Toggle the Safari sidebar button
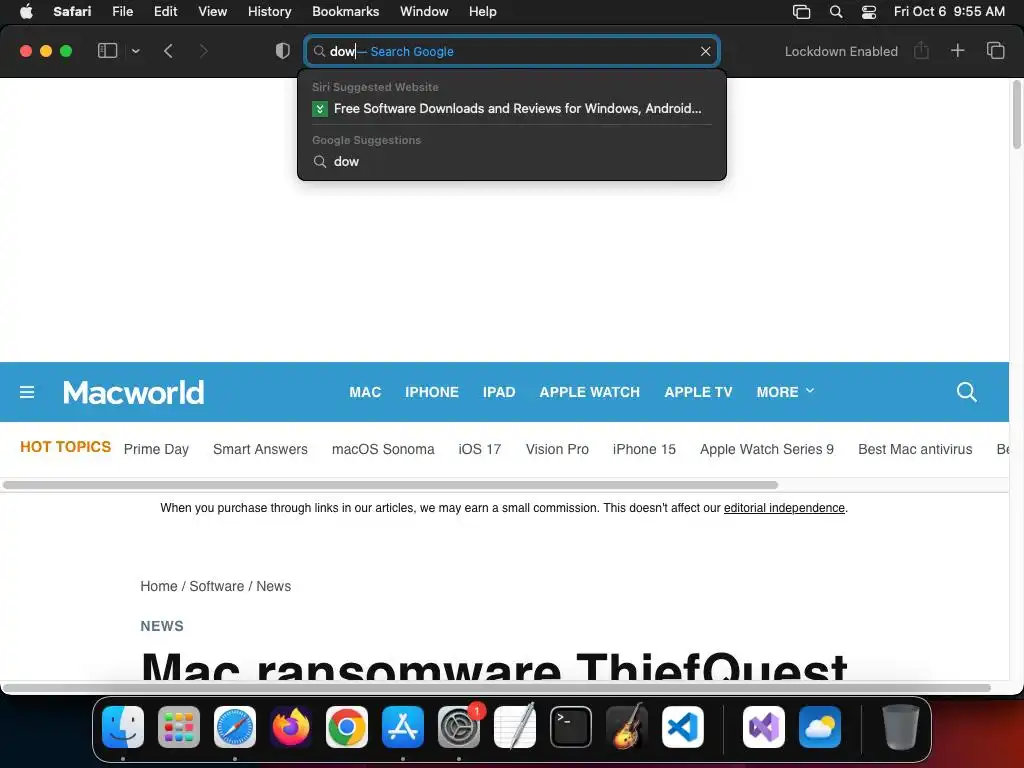The width and height of the screenshot is (1024, 768). (x=107, y=51)
